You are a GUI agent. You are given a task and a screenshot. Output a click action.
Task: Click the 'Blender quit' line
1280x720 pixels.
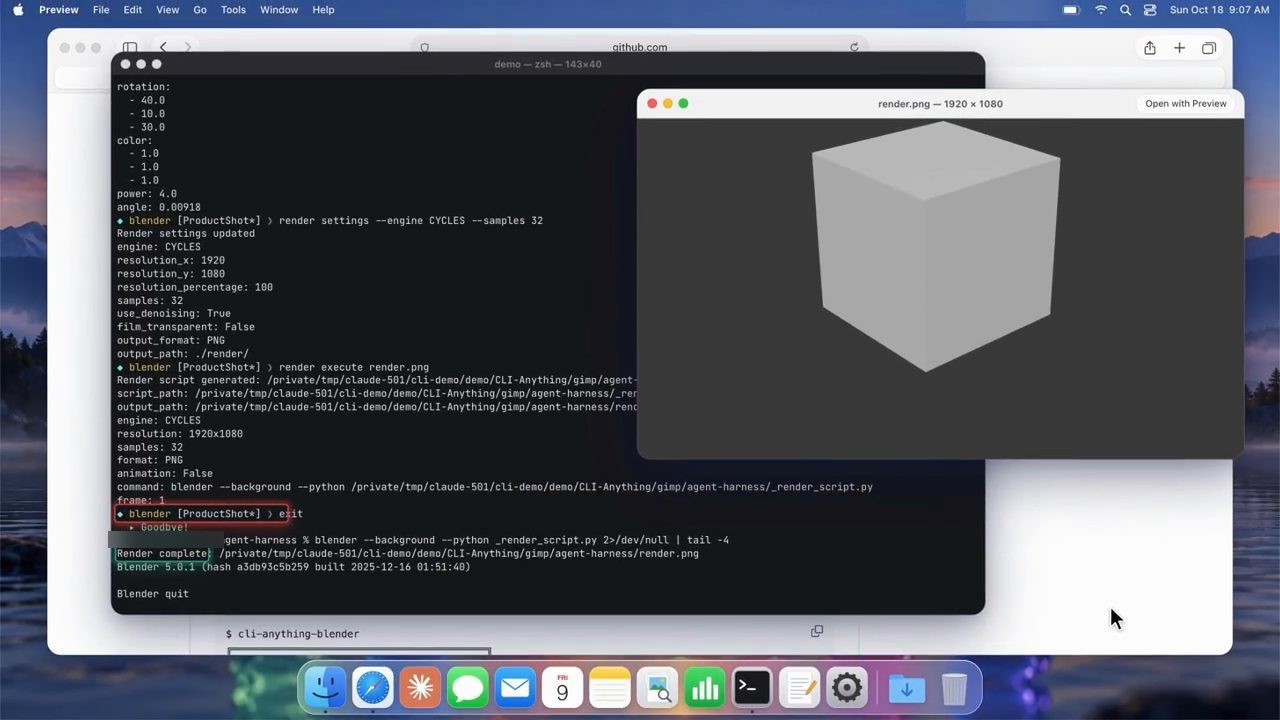coord(153,594)
